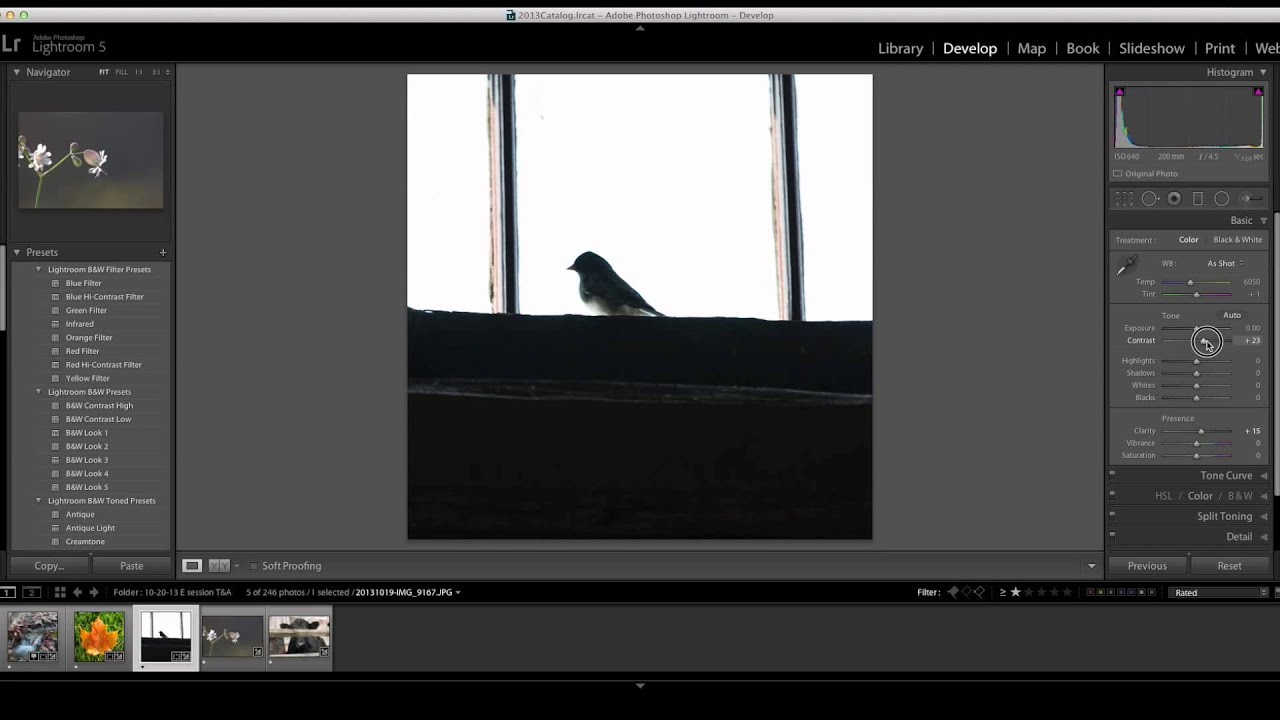
Task: Collapse Lightroom B&W Filter Presets folder
Action: (39, 269)
